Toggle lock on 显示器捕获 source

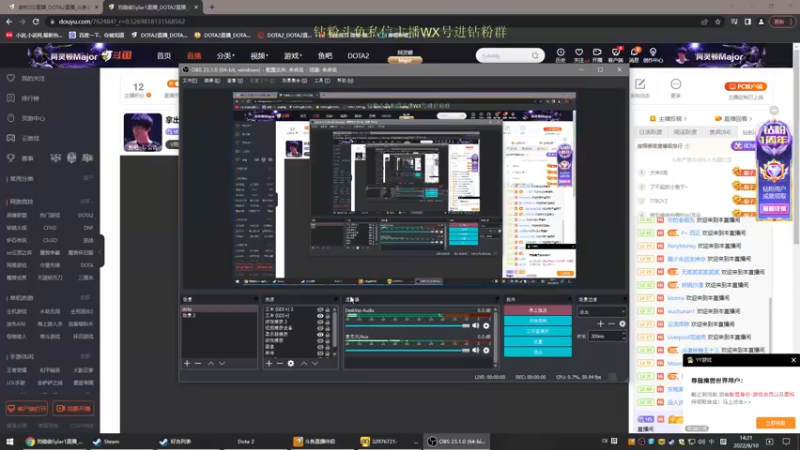[x=328, y=334]
